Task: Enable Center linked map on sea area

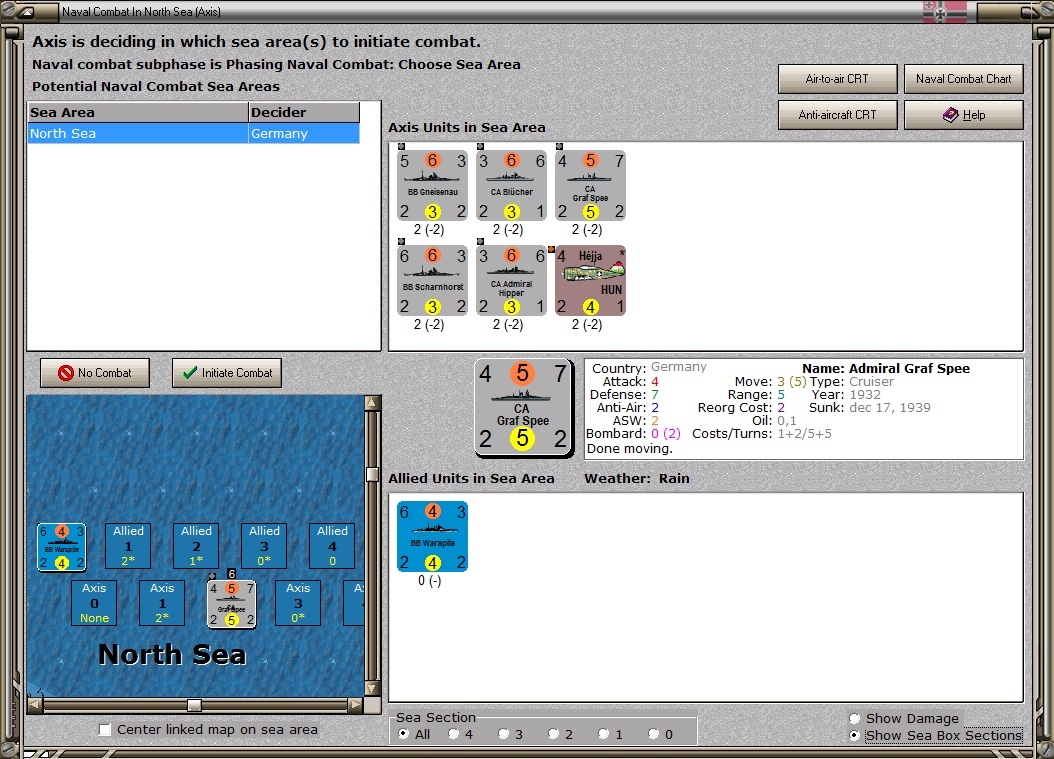Action: tap(105, 729)
